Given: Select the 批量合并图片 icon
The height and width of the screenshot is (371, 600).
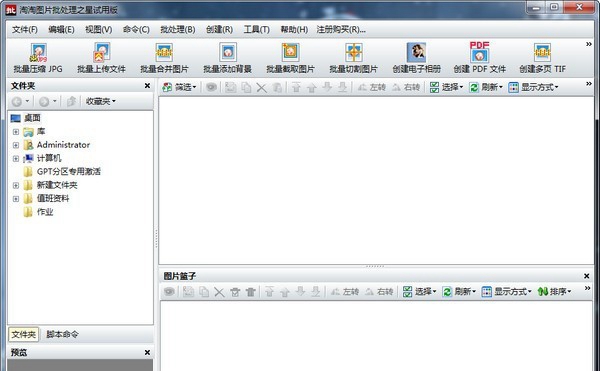Looking at the screenshot, I should point(164,58).
